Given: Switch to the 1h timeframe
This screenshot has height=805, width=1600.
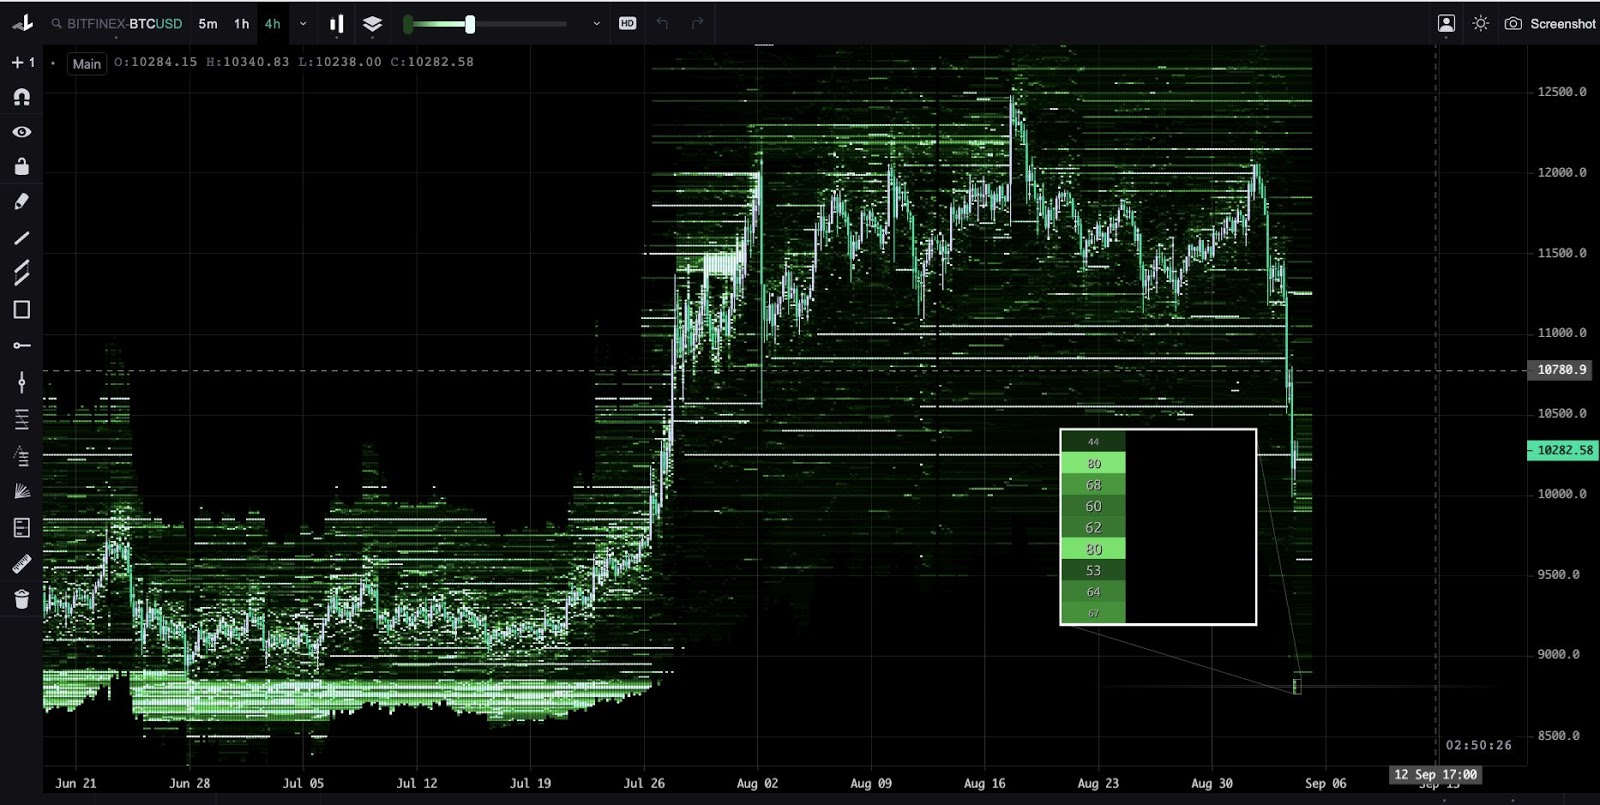Looking at the screenshot, I should 241,23.
